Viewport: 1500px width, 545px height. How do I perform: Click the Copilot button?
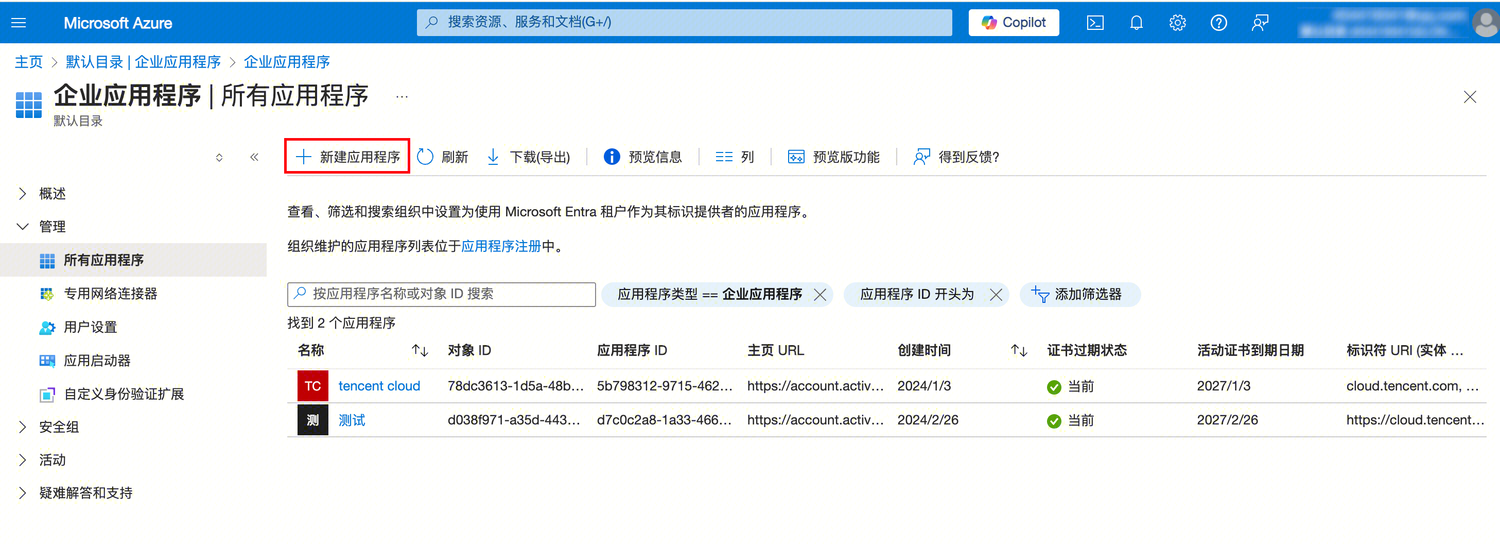[x=1014, y=22]
